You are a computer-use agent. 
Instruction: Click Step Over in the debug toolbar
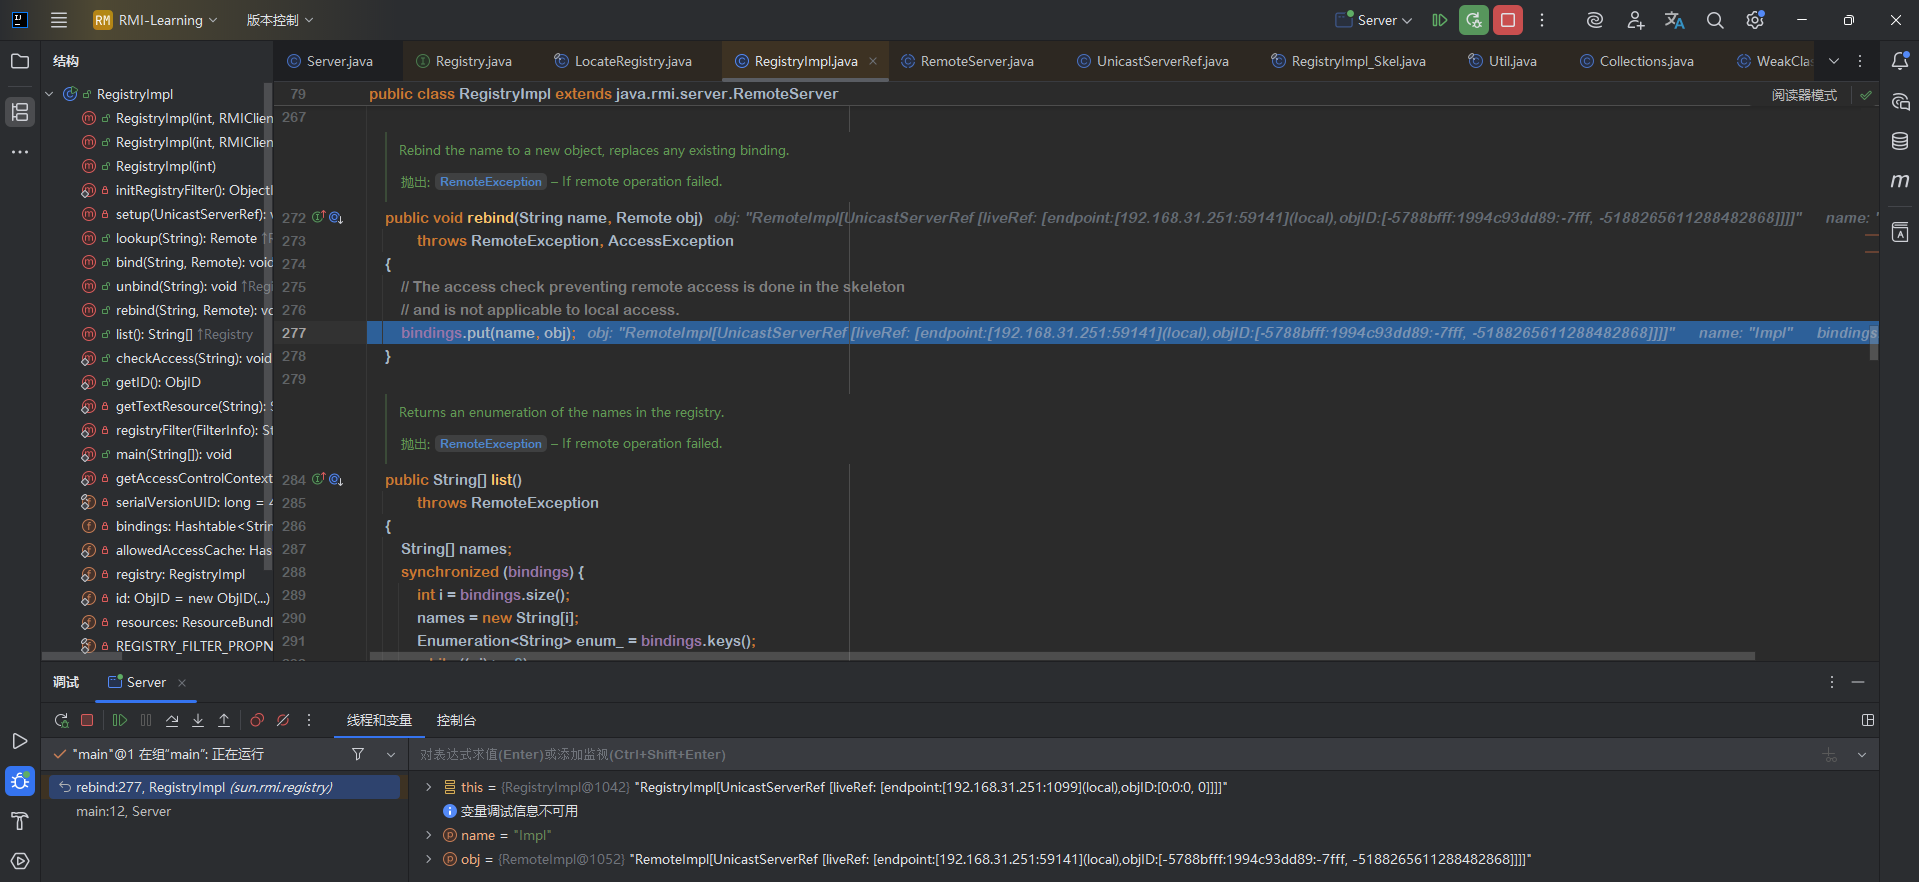tap(172, 720)
